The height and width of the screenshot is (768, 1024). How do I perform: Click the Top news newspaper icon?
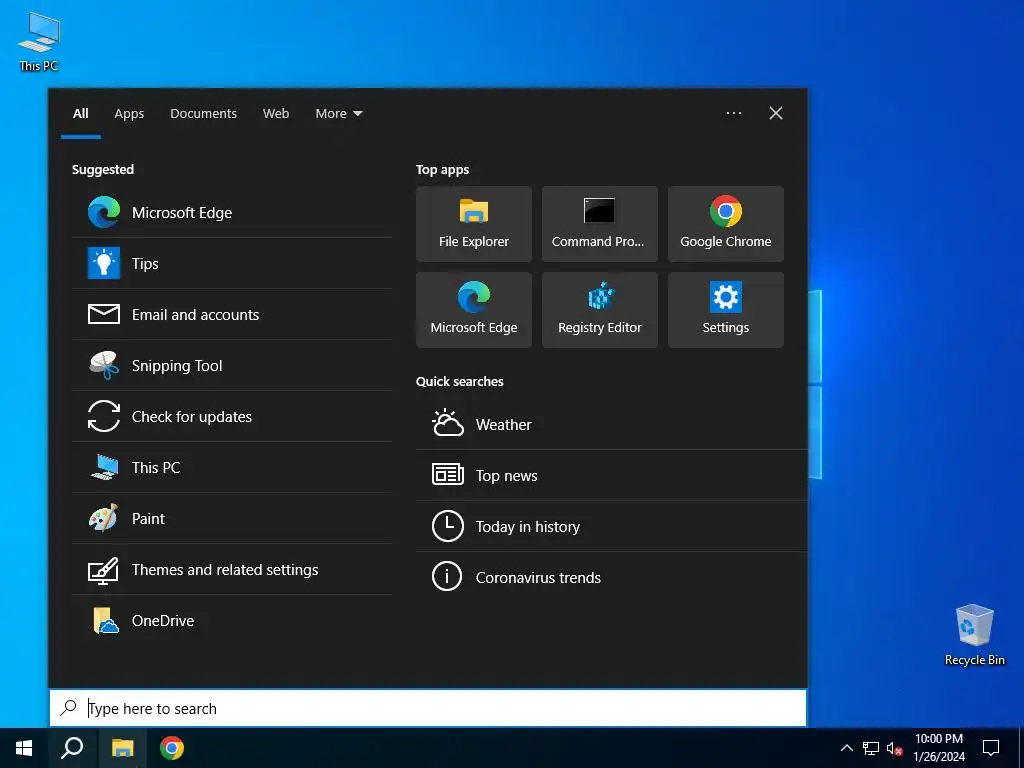click(447, 474)
